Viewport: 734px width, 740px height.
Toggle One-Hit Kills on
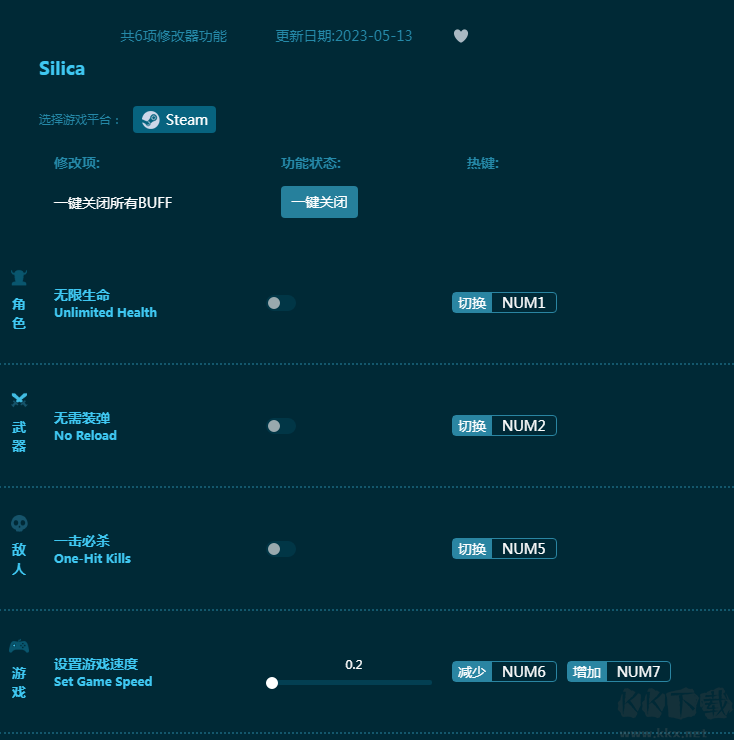(281, 549)
